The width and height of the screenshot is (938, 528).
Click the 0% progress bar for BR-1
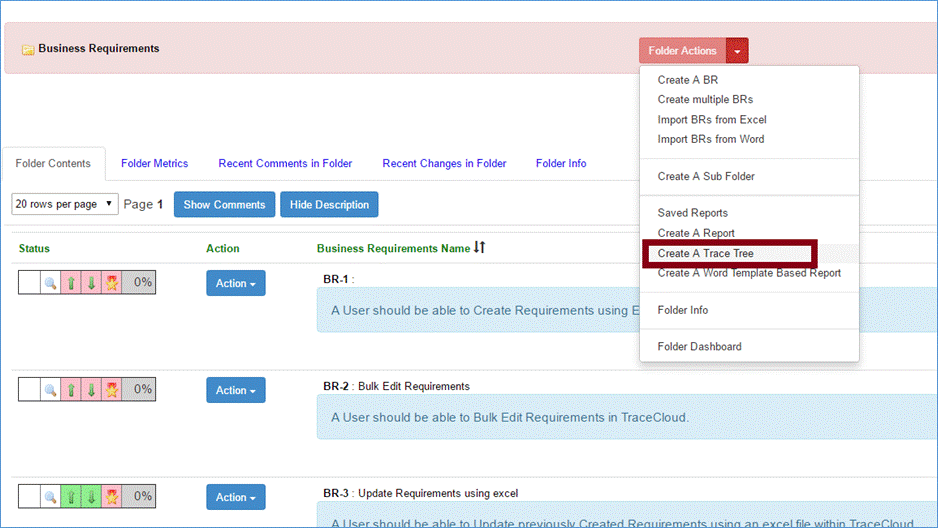tap(139, 283)
